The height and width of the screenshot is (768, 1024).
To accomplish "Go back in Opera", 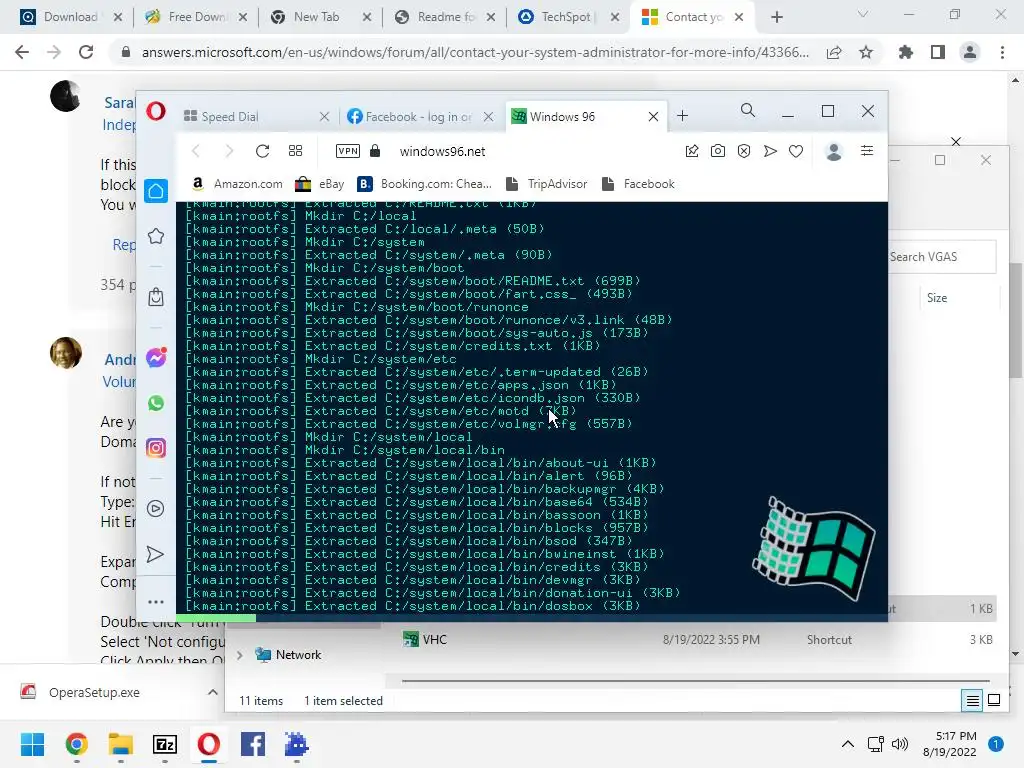I will click(x=195, y=152).
